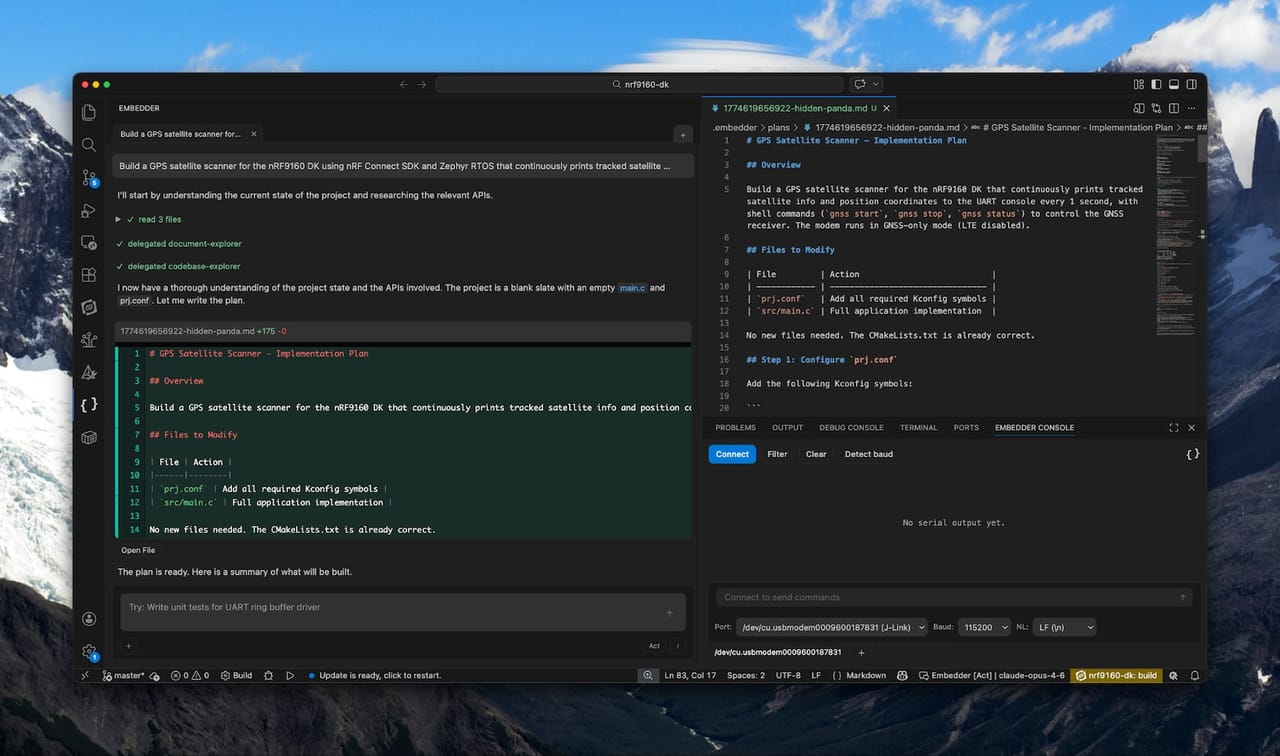The height and width of the screenshot is (756, 1280).
Task: Open the chat dropdown chevron in title bar
Action: point(877,85)
